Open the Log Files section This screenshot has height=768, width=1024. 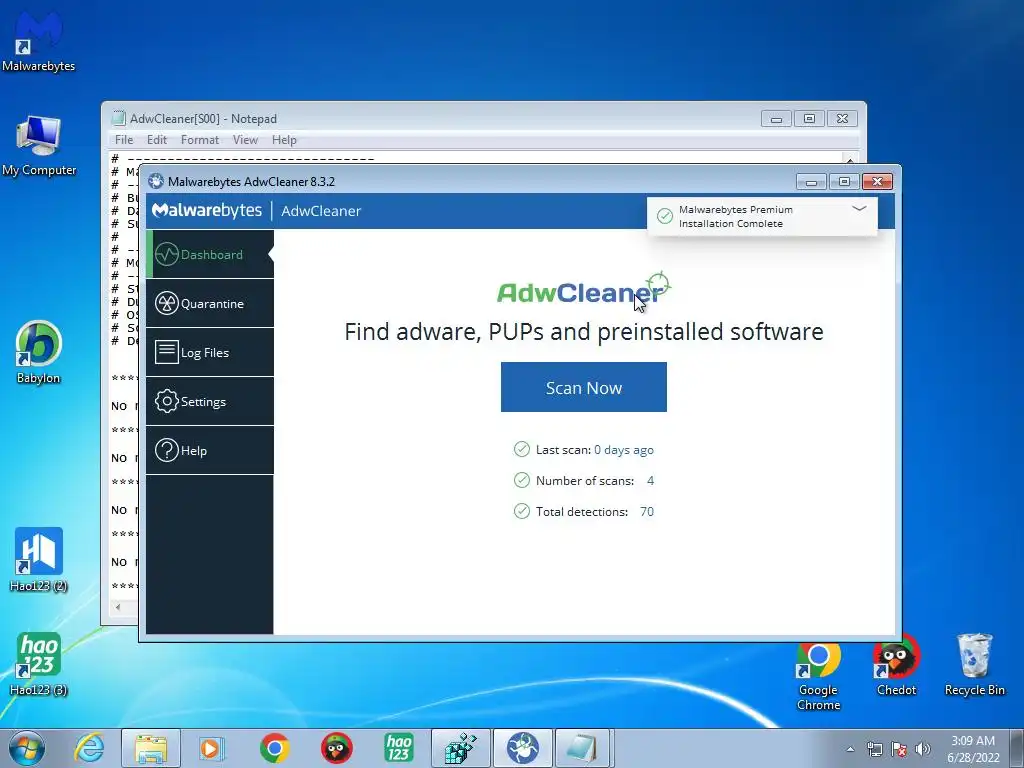click(210, 353)
